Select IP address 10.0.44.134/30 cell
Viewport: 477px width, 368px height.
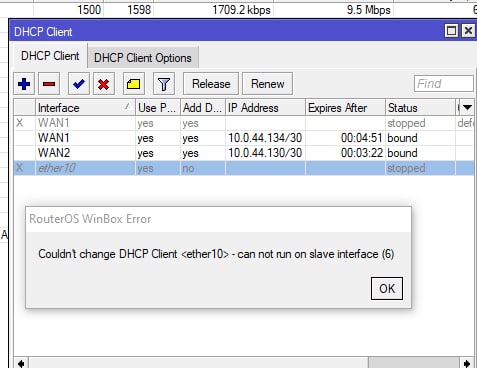pyautogui.click(x=265, y=138)
